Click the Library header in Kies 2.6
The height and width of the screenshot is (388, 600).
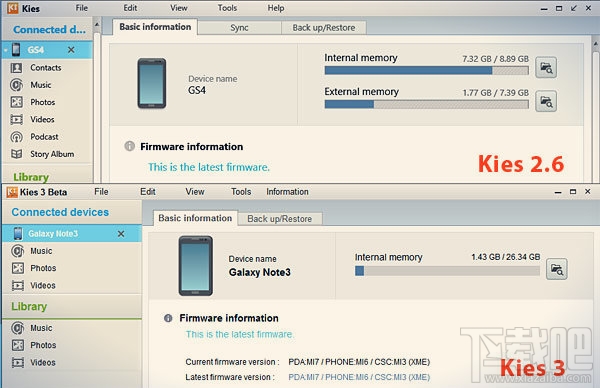click(x=31, y=177)
